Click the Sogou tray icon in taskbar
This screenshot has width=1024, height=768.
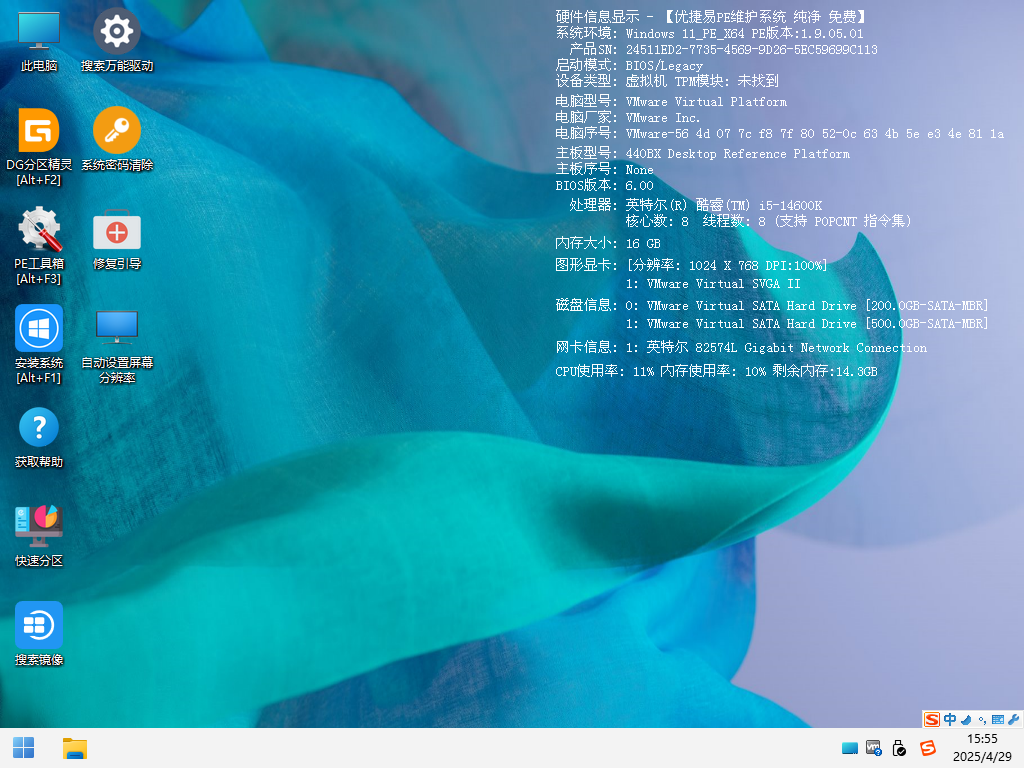click(x=927, y=748)
